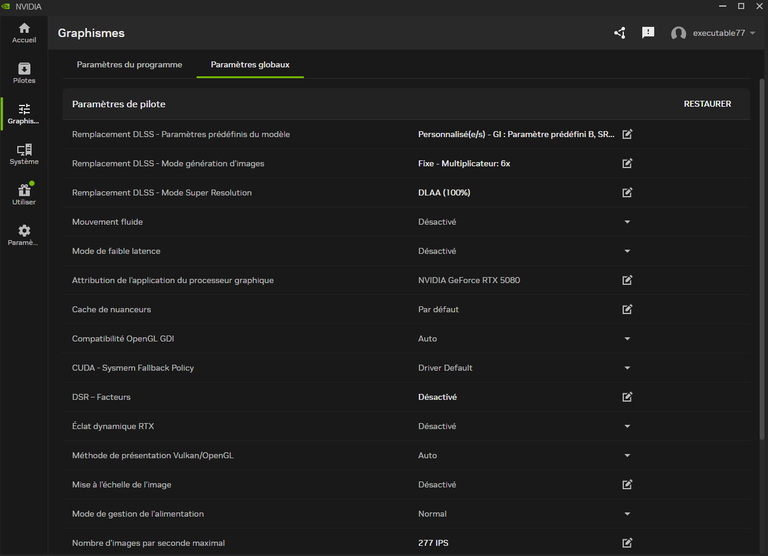Image resolution: width=768 pixels, height=556 pixels.
Task: Select the DLAA (100%) value
Action: pyautogui.click(x=444, y=193)
